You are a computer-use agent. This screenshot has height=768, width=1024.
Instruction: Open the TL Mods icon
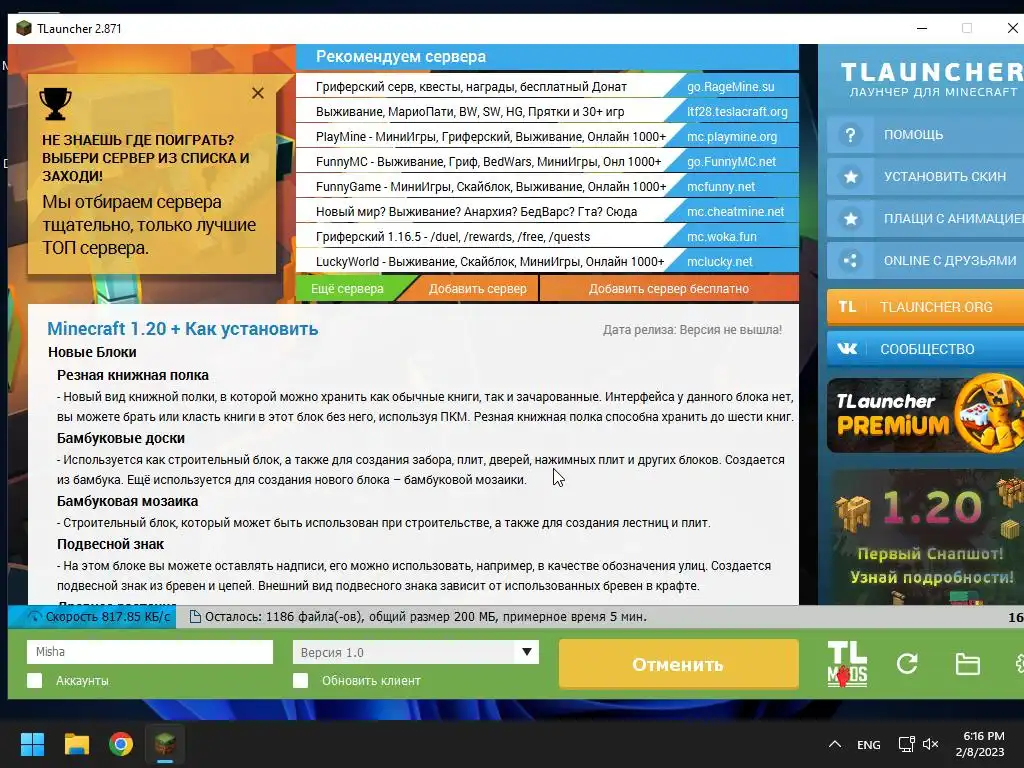[847, 664]
